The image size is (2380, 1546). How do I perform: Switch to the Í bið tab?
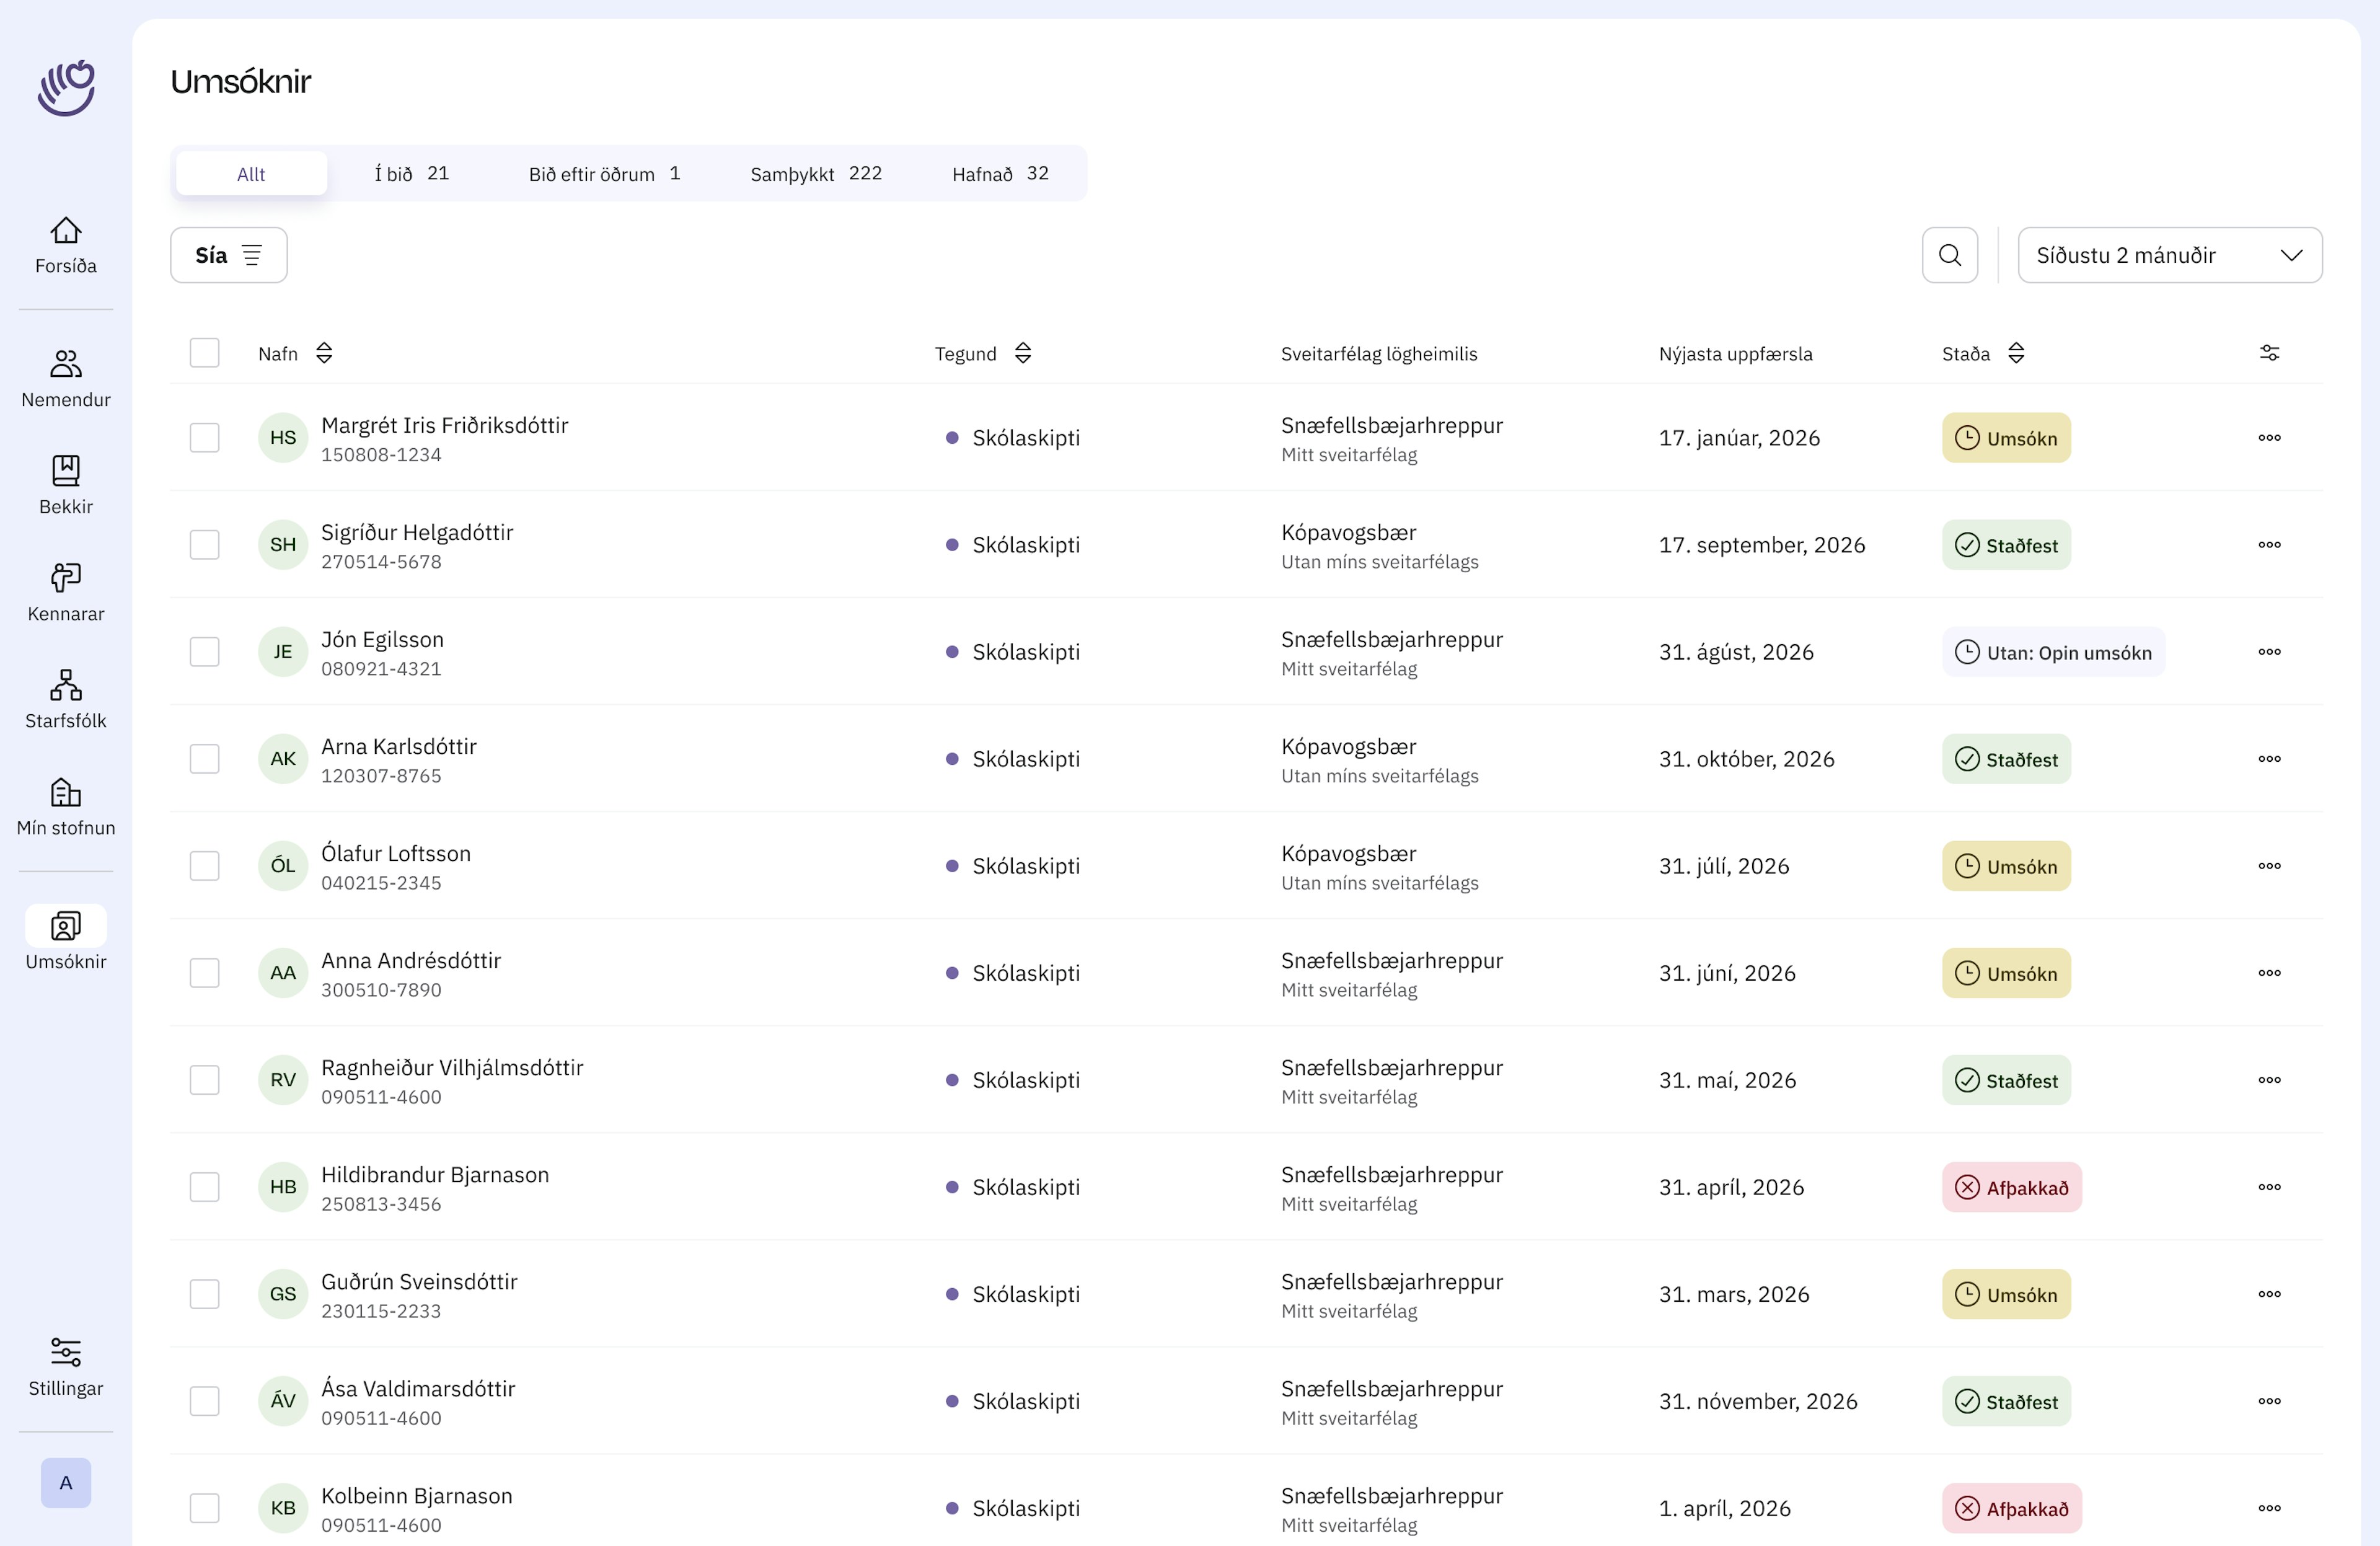411,174
